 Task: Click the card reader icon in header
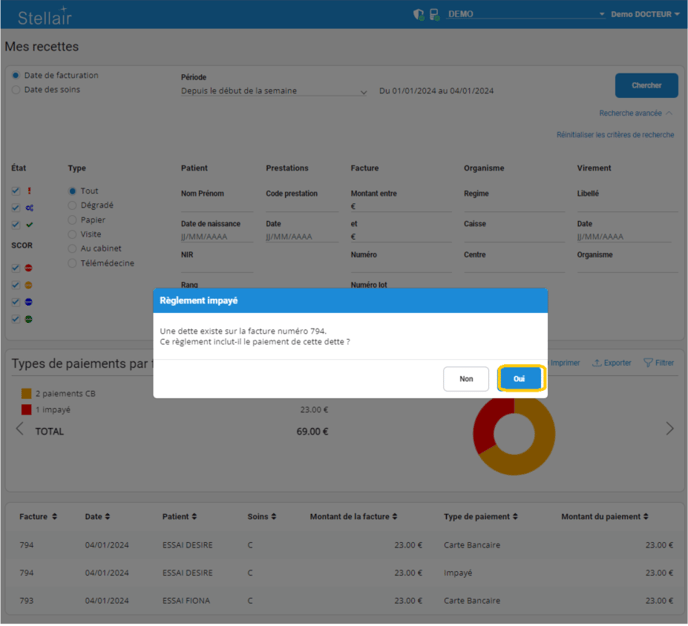point(434,15)
